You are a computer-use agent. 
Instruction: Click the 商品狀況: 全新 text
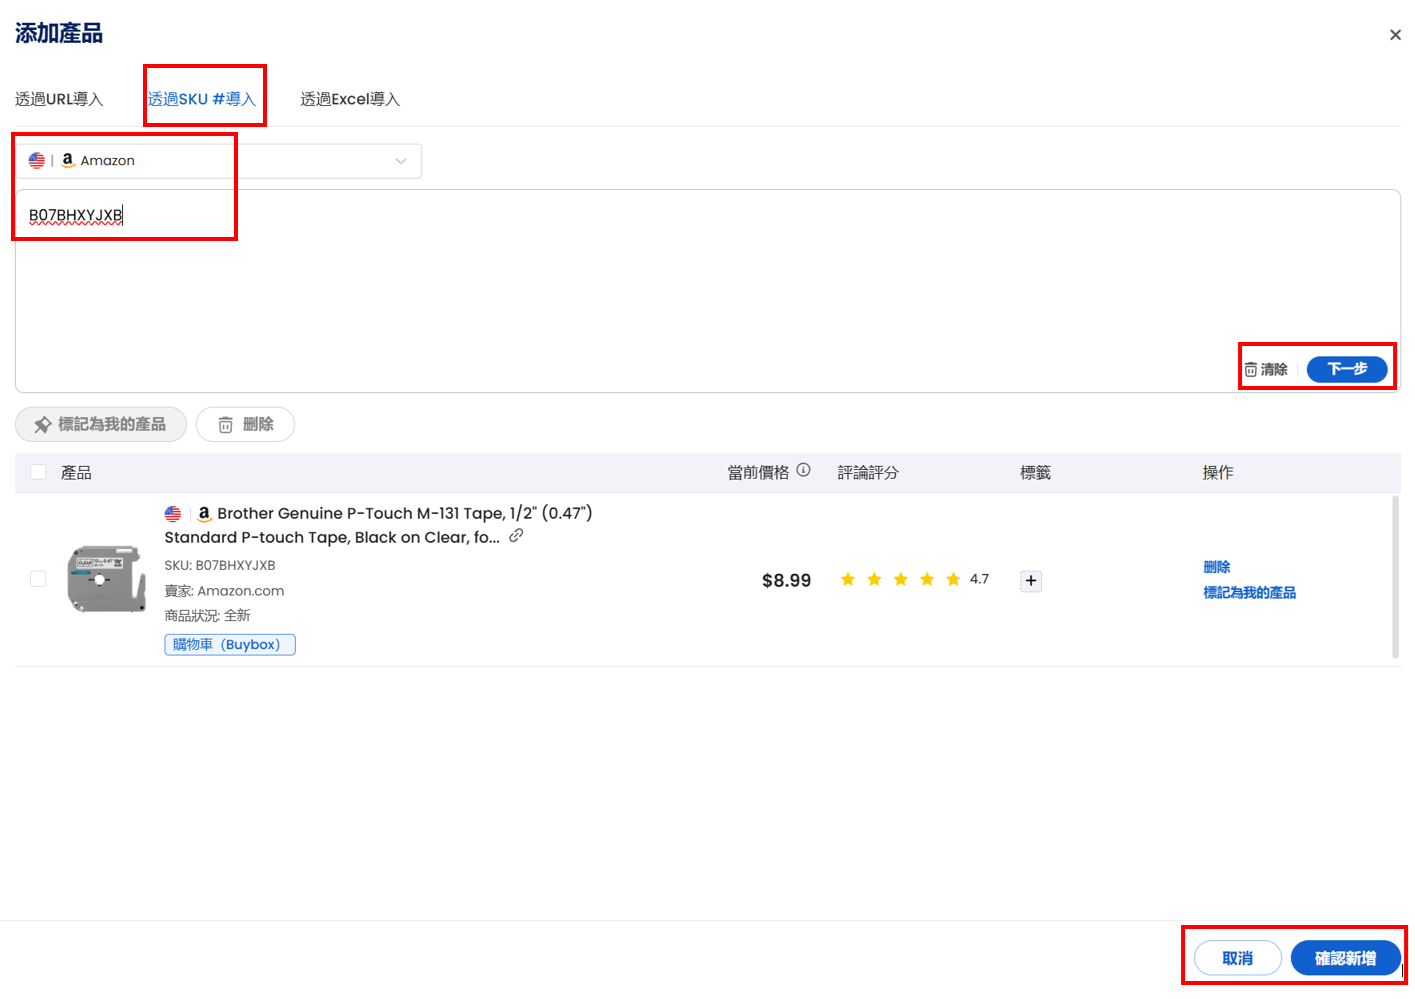(x=208, y=616)
